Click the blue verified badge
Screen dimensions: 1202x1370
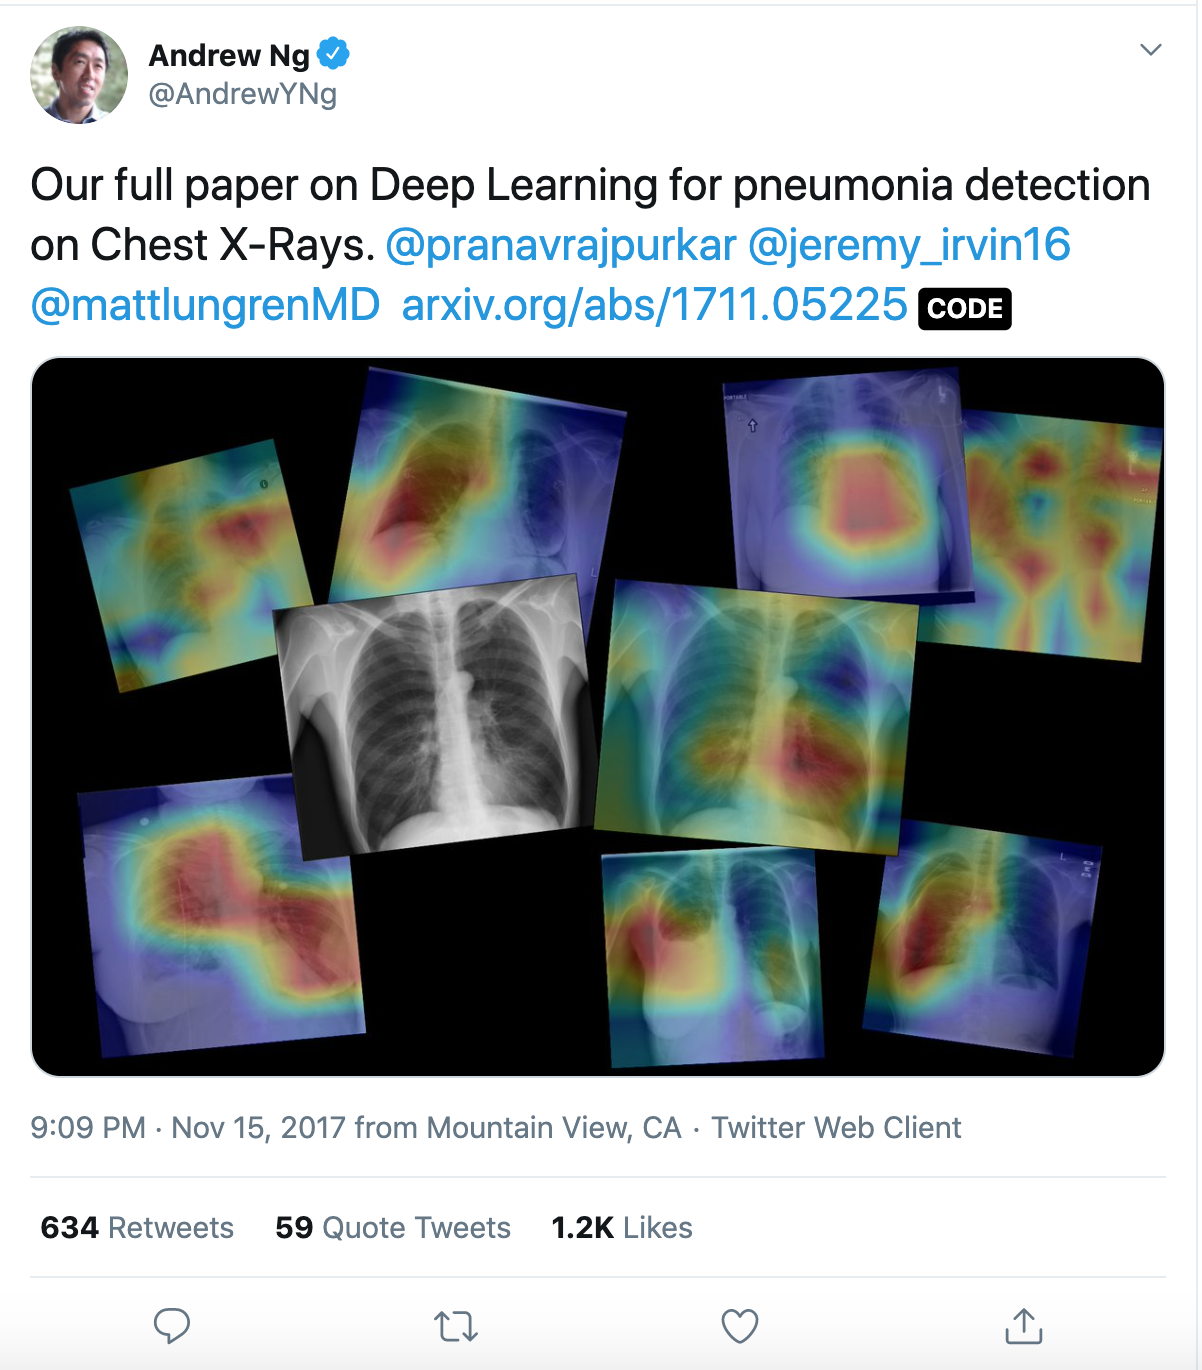pyautogui.click(x=333, y=54)
